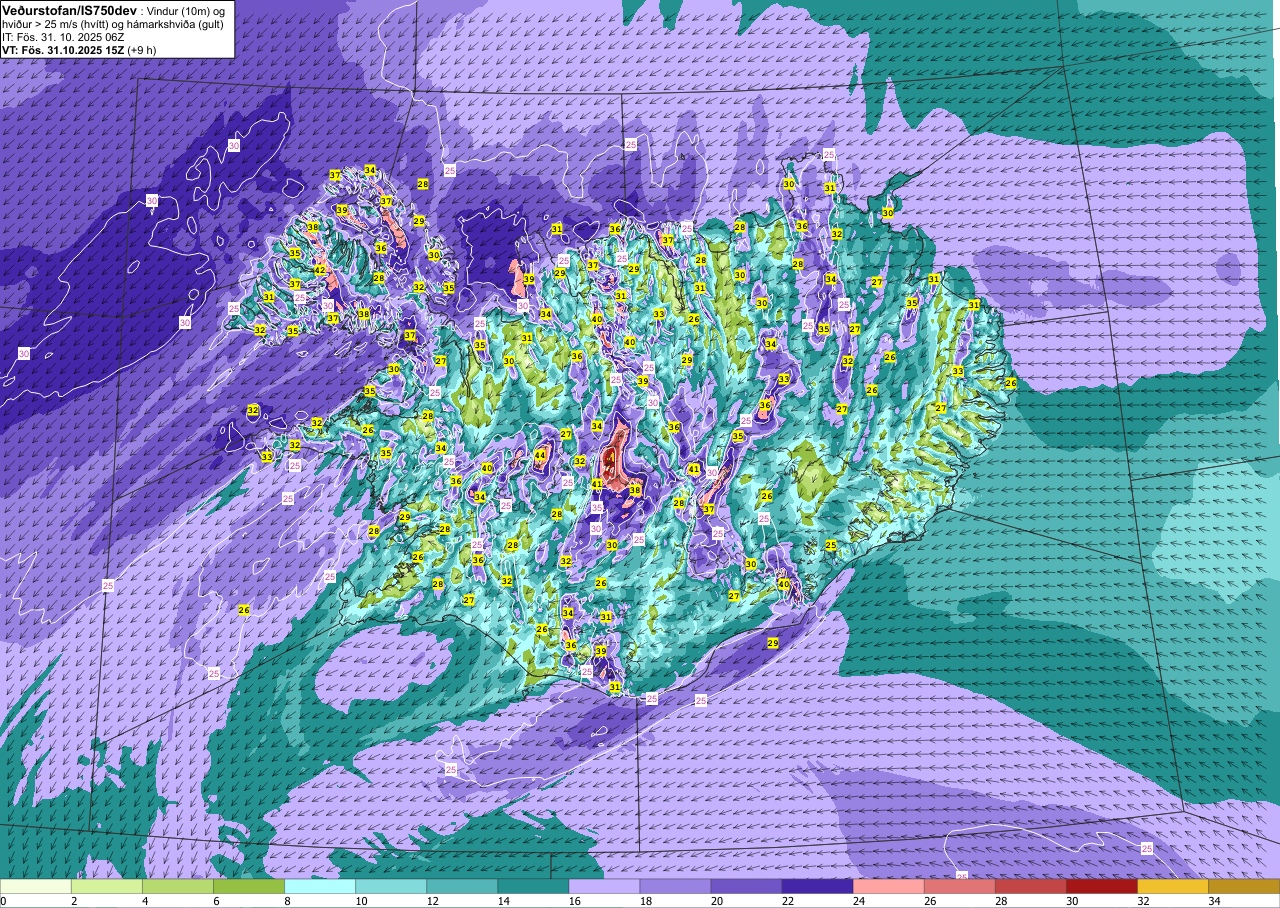The height and width of the screenshot is (908, 1280).
Task: Pick the olive green 6–8 m/s legend swatch
Action: (x=249, y=886)
